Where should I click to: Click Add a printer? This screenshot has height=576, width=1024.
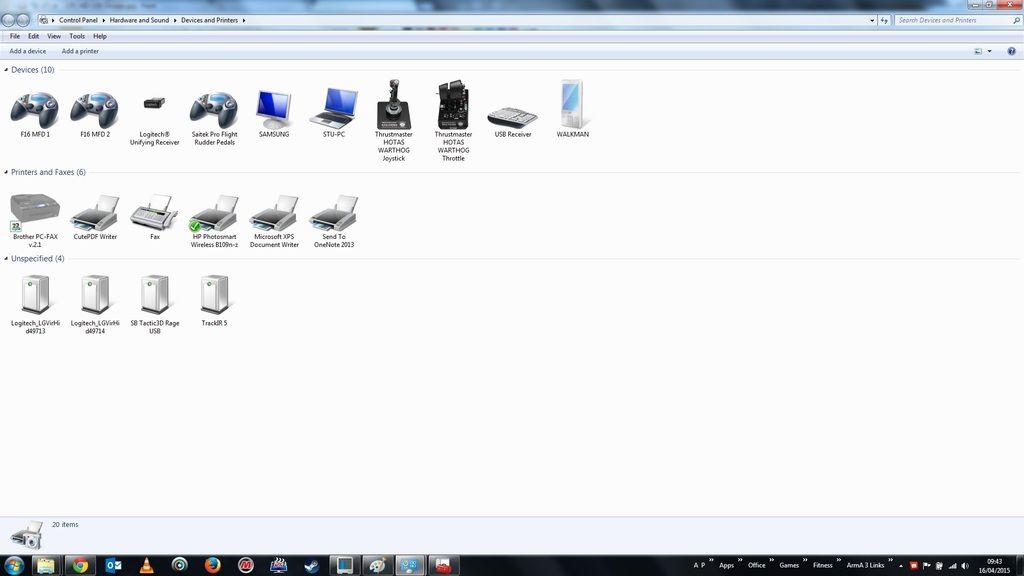point(80,51)
